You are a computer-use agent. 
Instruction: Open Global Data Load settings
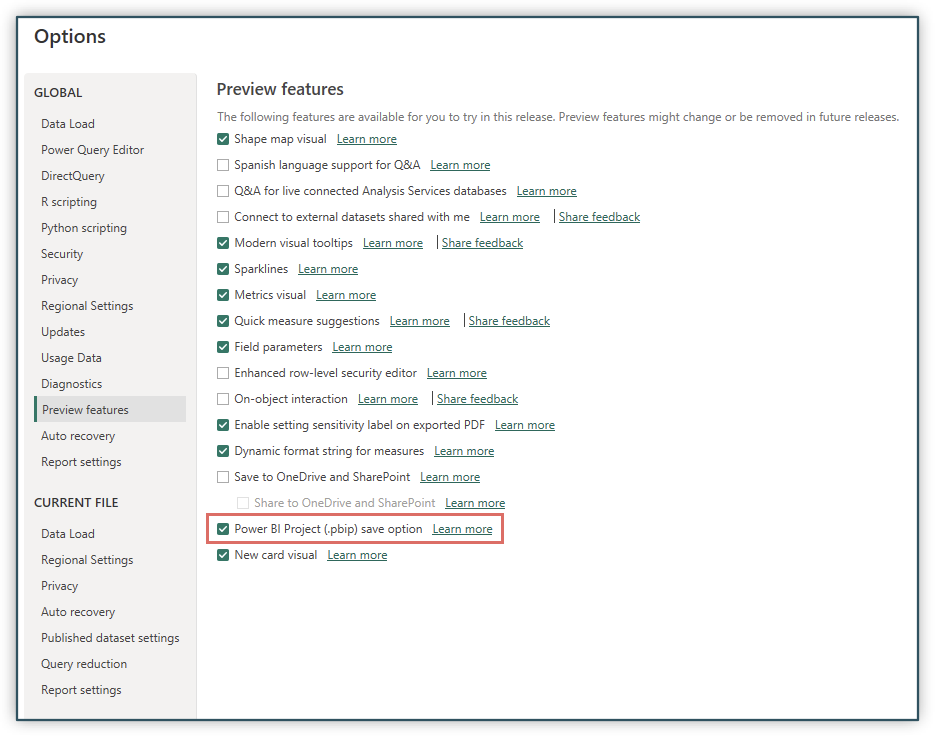(x=68, y=124)
